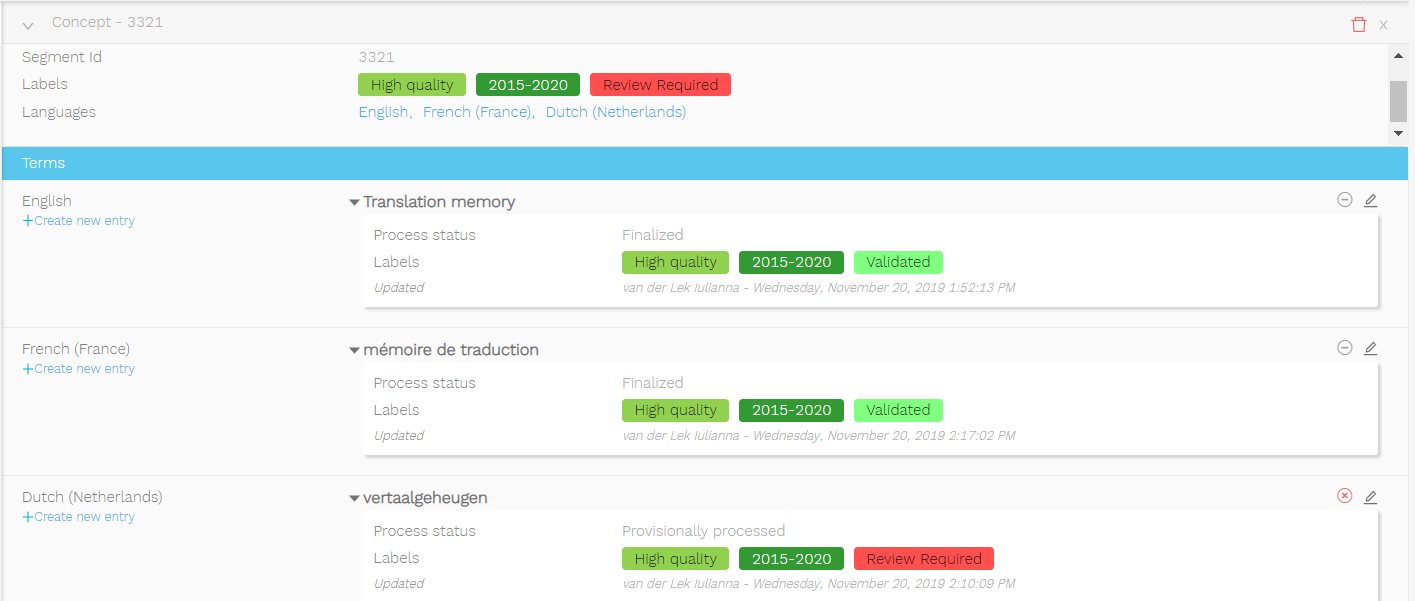Click red X circle for vertaalgeheugen

(x=1344, y=496)
